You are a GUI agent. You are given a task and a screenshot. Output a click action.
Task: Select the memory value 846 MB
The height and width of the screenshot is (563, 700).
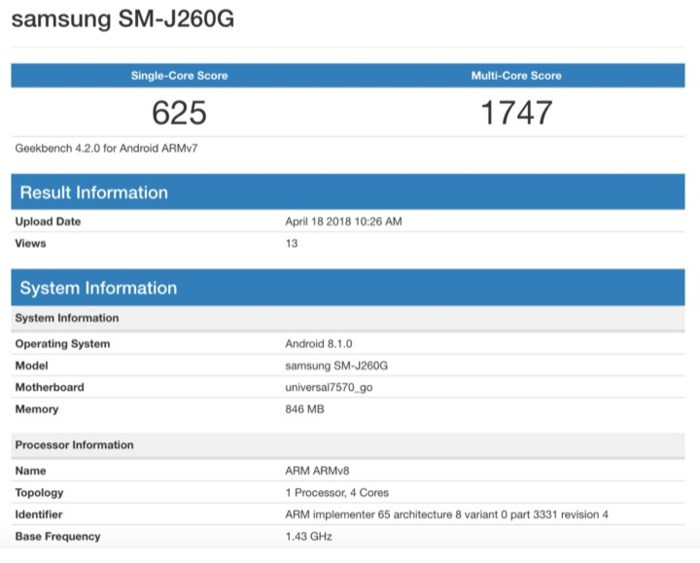pyautogui.click(x=305, y=409)
